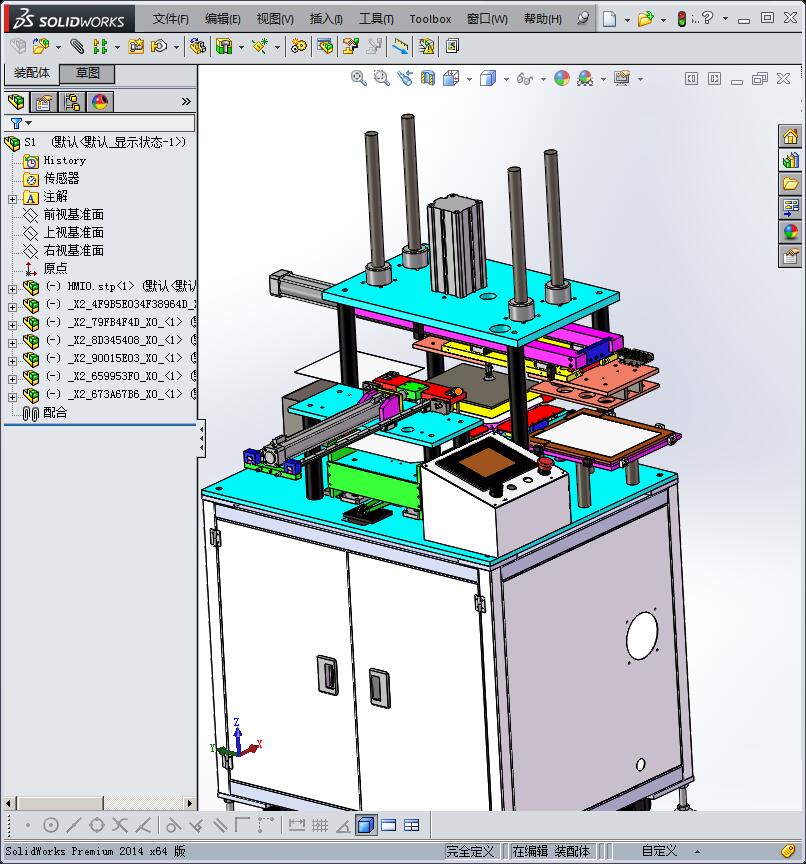The height and width of the screenshot is (864, 806).
Task: Click the Edit Appearance color ball
Action: (561, 78)
